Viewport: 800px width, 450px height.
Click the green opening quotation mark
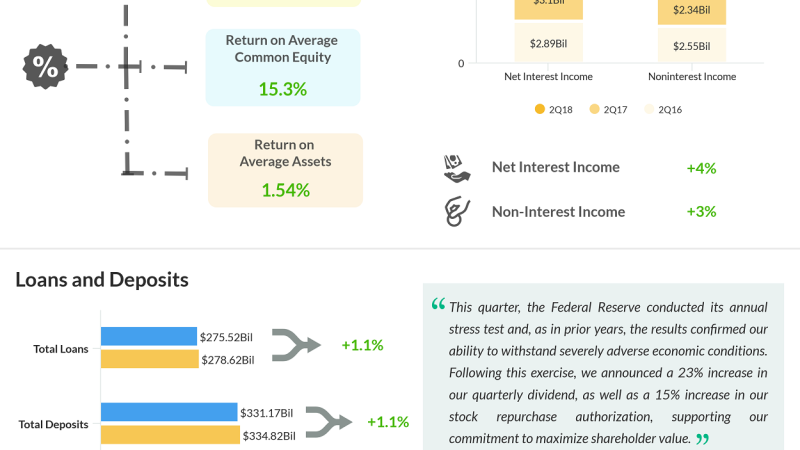coord(438,305)
